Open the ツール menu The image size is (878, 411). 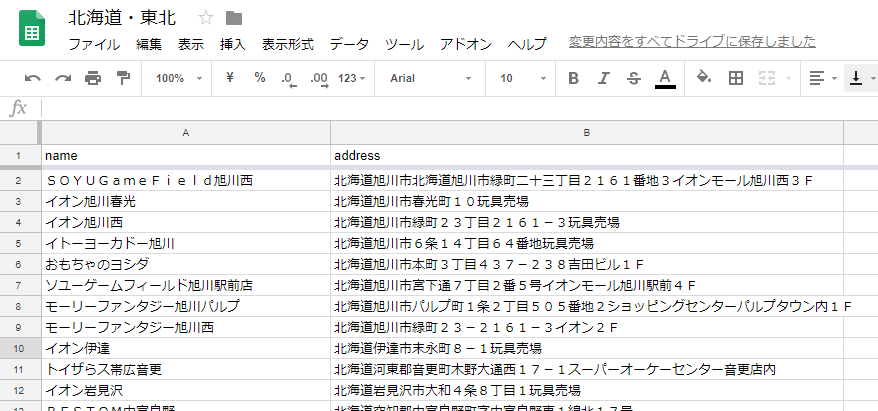coord(404,44)
